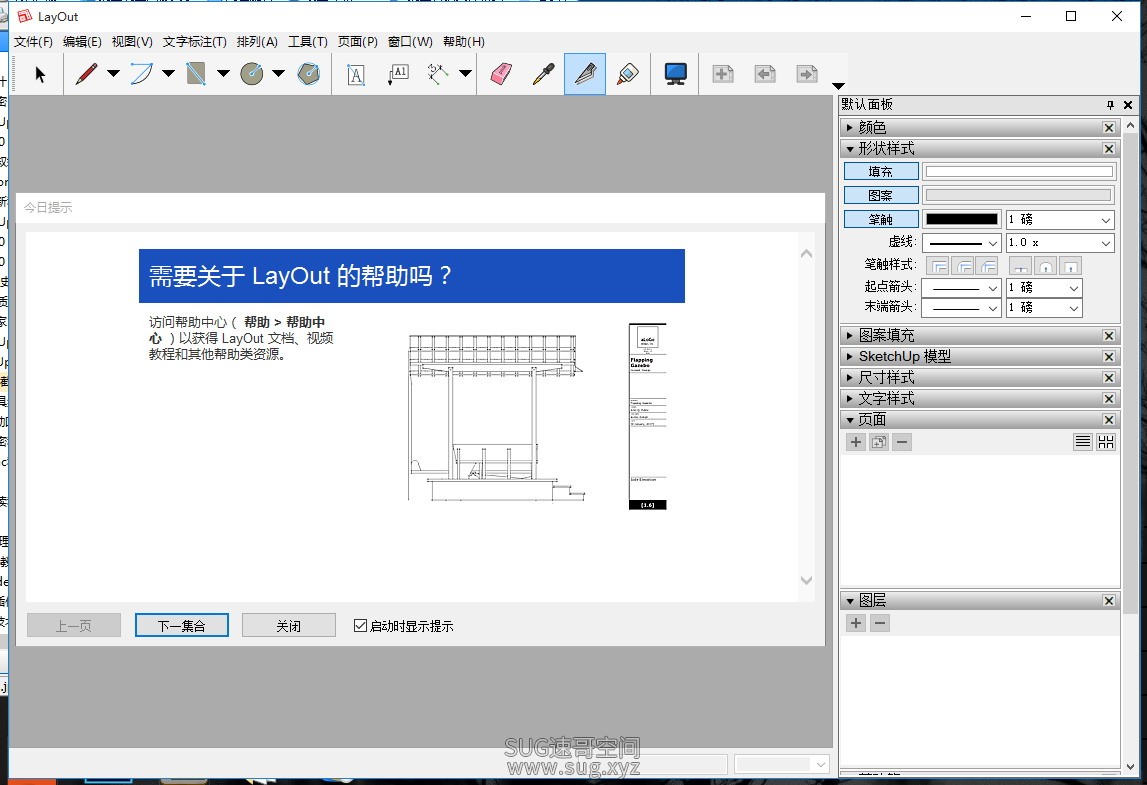Click the grey pattern swatch
The height and width of the screenshot is (785, 1147).
coord(1019,195)
